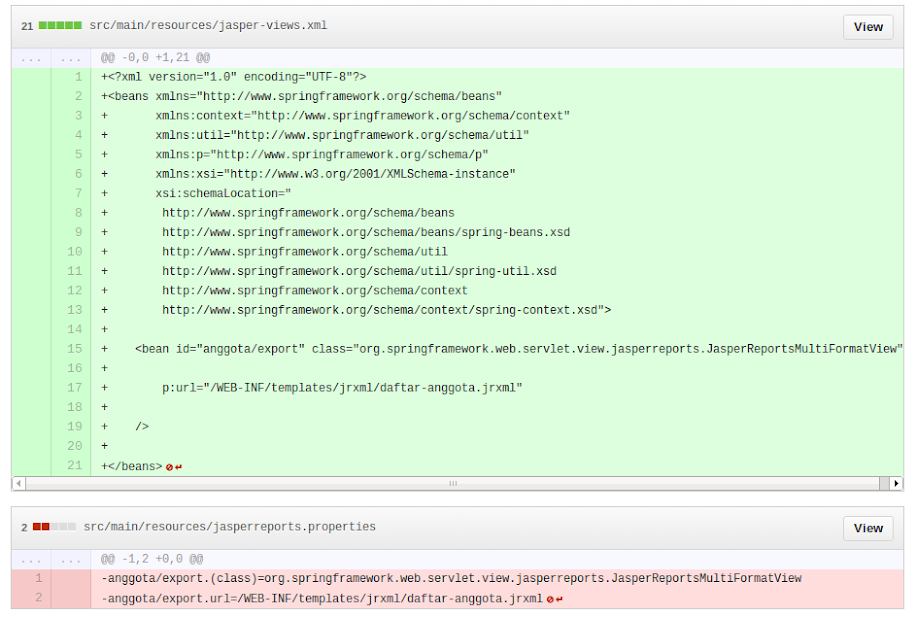
Task: Click the p:url daftar-anggota.jrxml code line
Action: click(311, 388)
